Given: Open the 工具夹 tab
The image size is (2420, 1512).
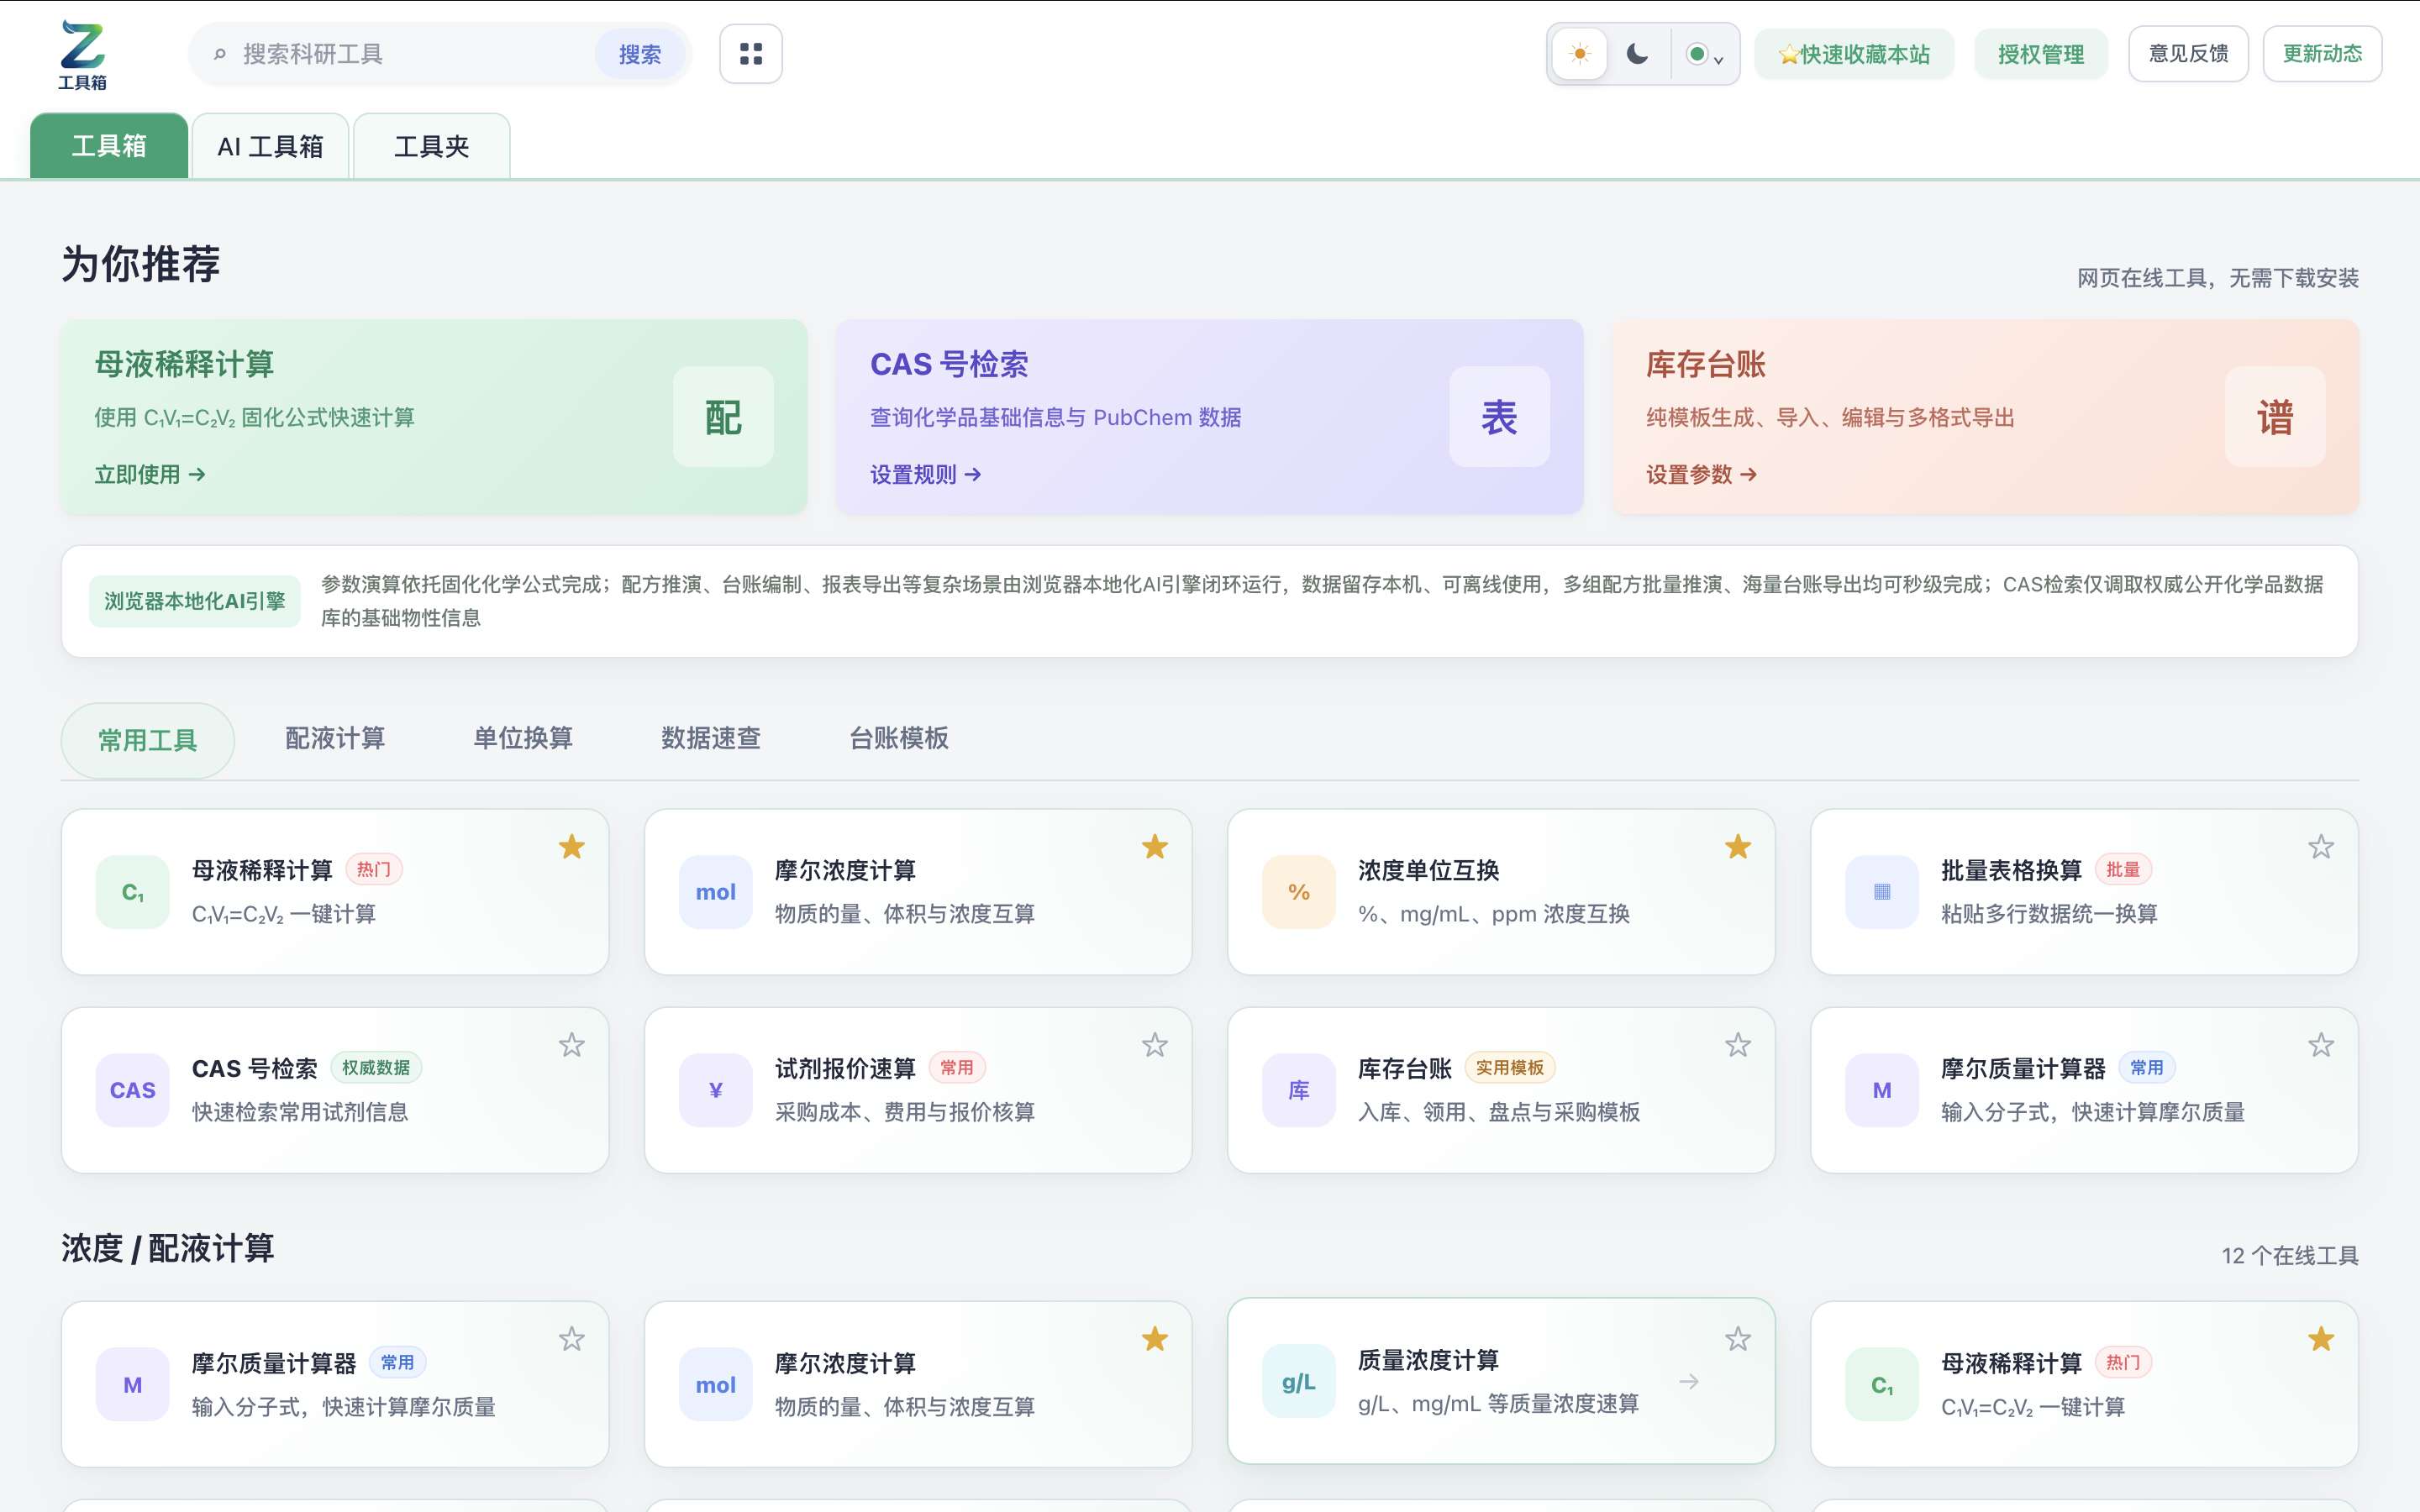Looking at the screenshot, I should [432, 146].
